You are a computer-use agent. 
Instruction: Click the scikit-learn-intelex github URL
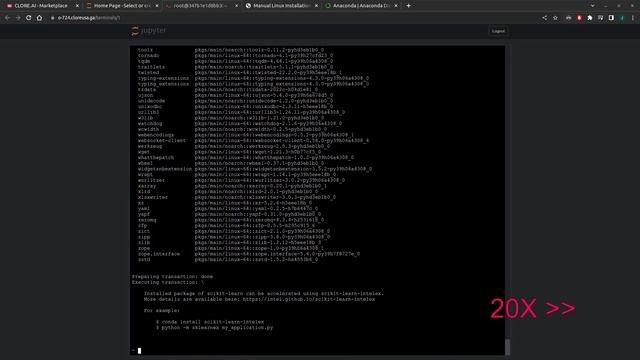pos(309,299)
